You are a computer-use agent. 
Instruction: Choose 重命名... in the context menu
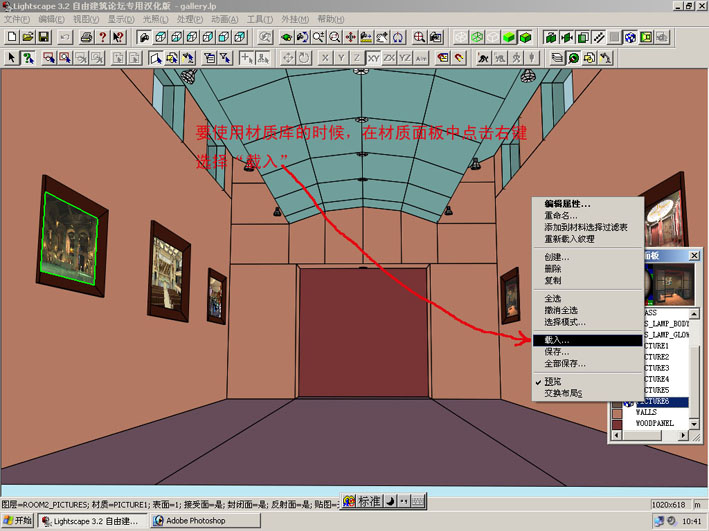[588, 216]
